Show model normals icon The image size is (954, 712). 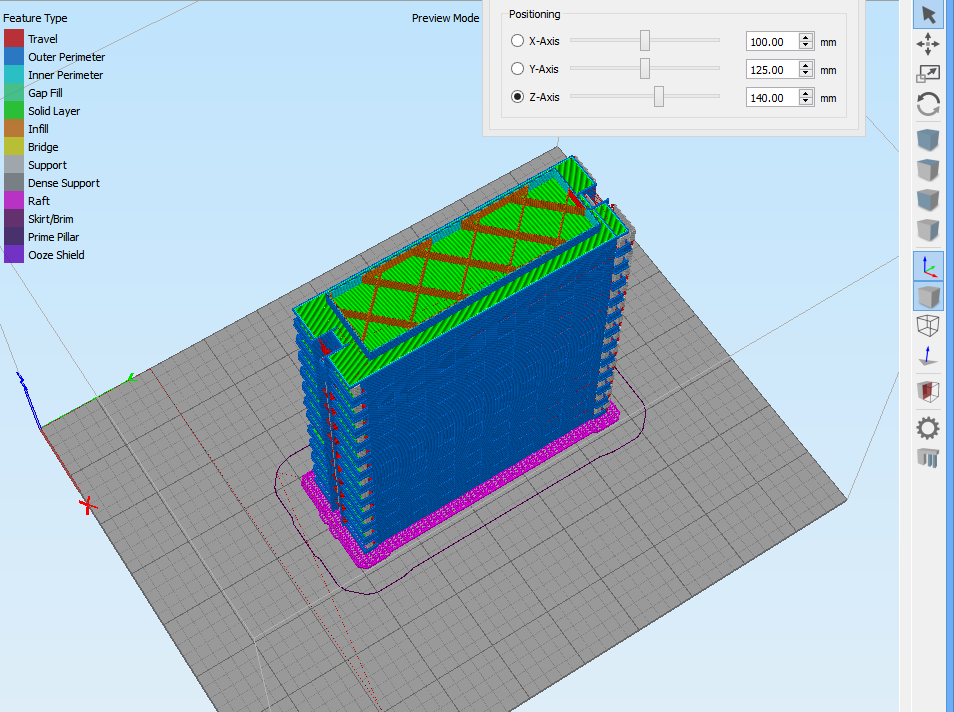click(x=928, y=356)
